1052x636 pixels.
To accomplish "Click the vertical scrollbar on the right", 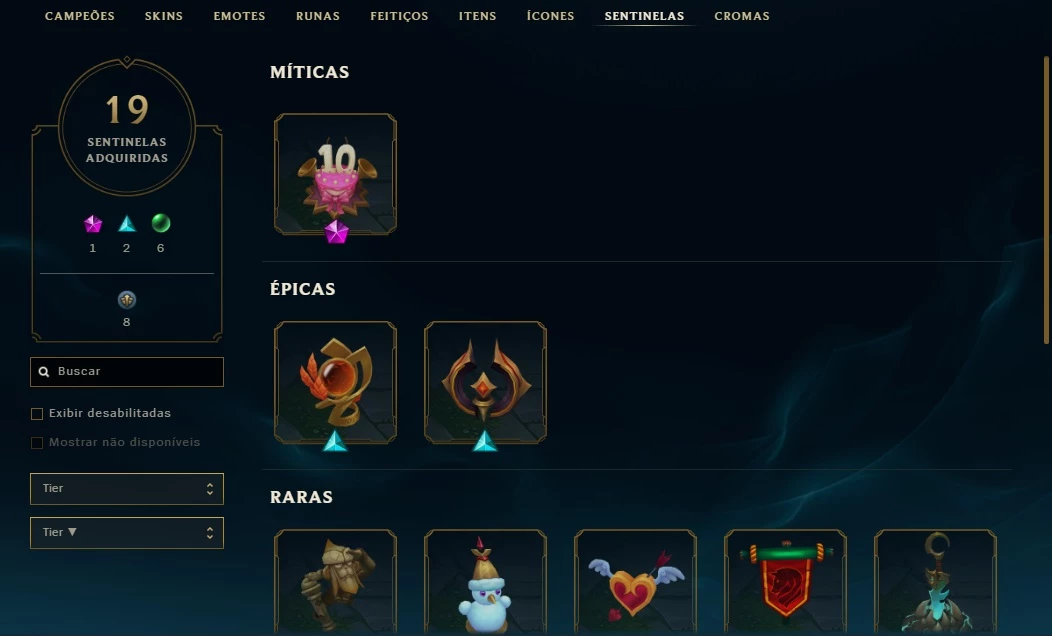I will click(1046, 201).
